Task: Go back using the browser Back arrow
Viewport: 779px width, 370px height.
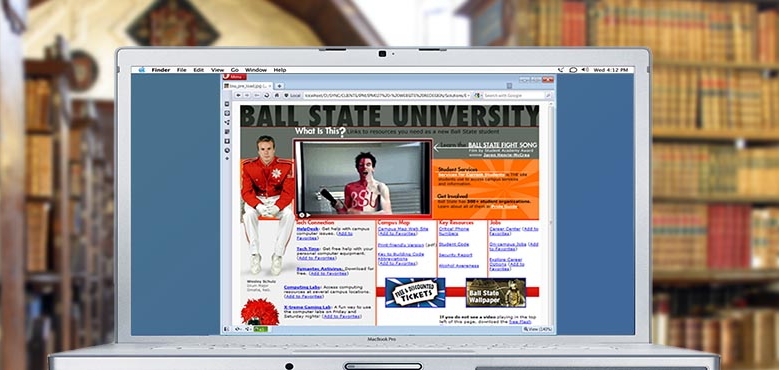Action: (x=238, y=95)
